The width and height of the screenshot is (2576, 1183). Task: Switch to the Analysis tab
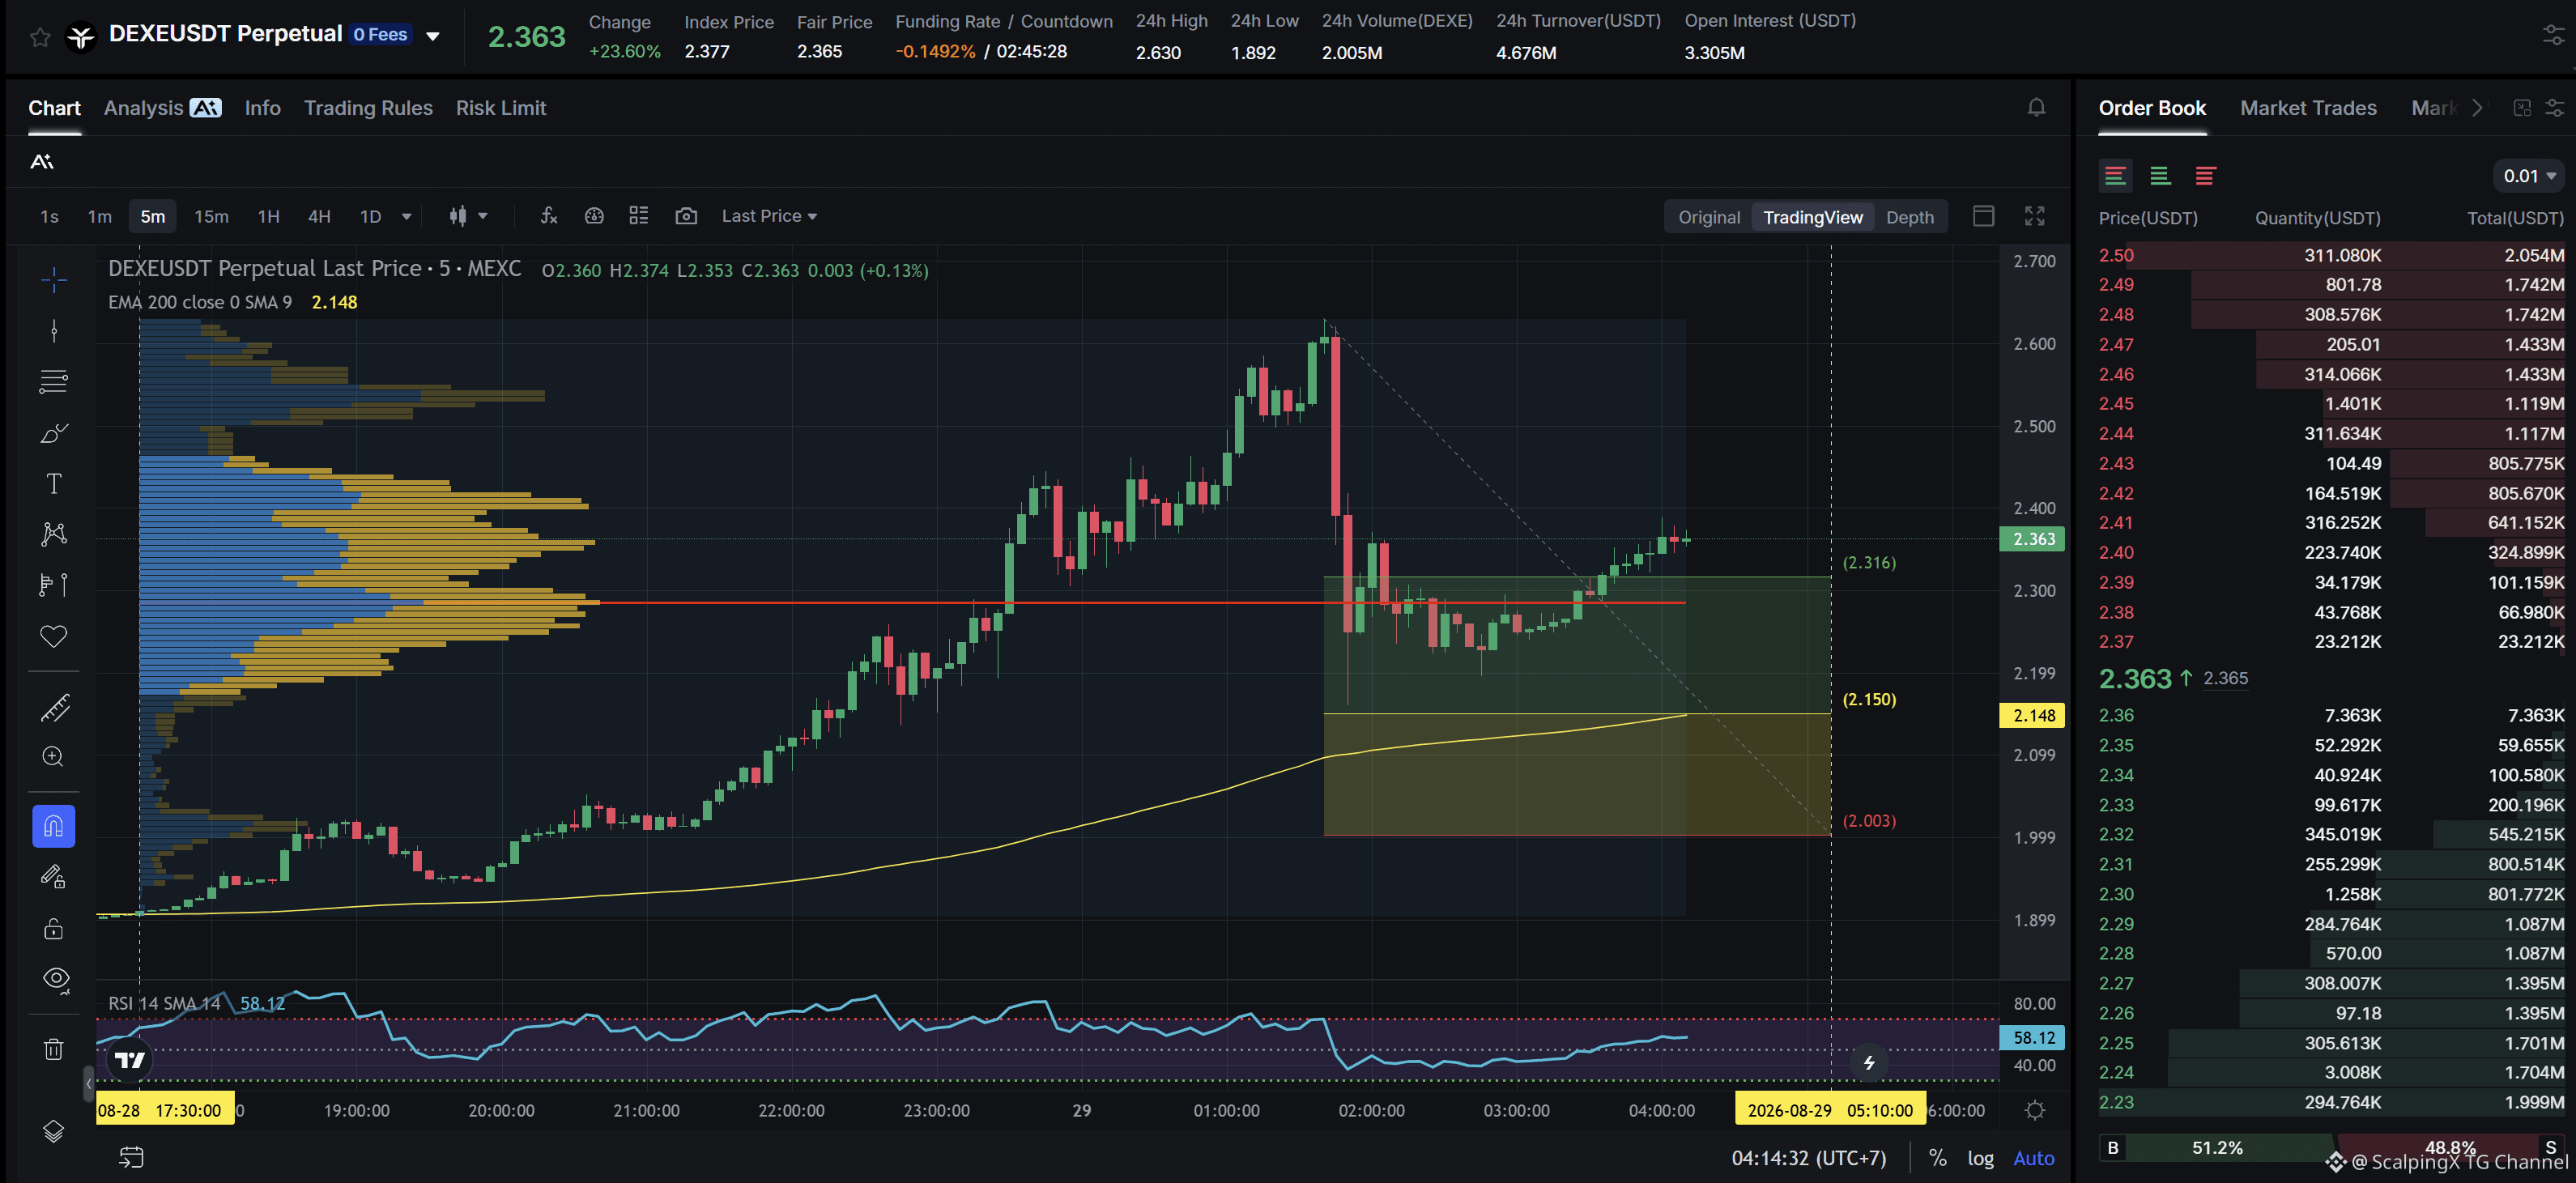coord(162,108)
